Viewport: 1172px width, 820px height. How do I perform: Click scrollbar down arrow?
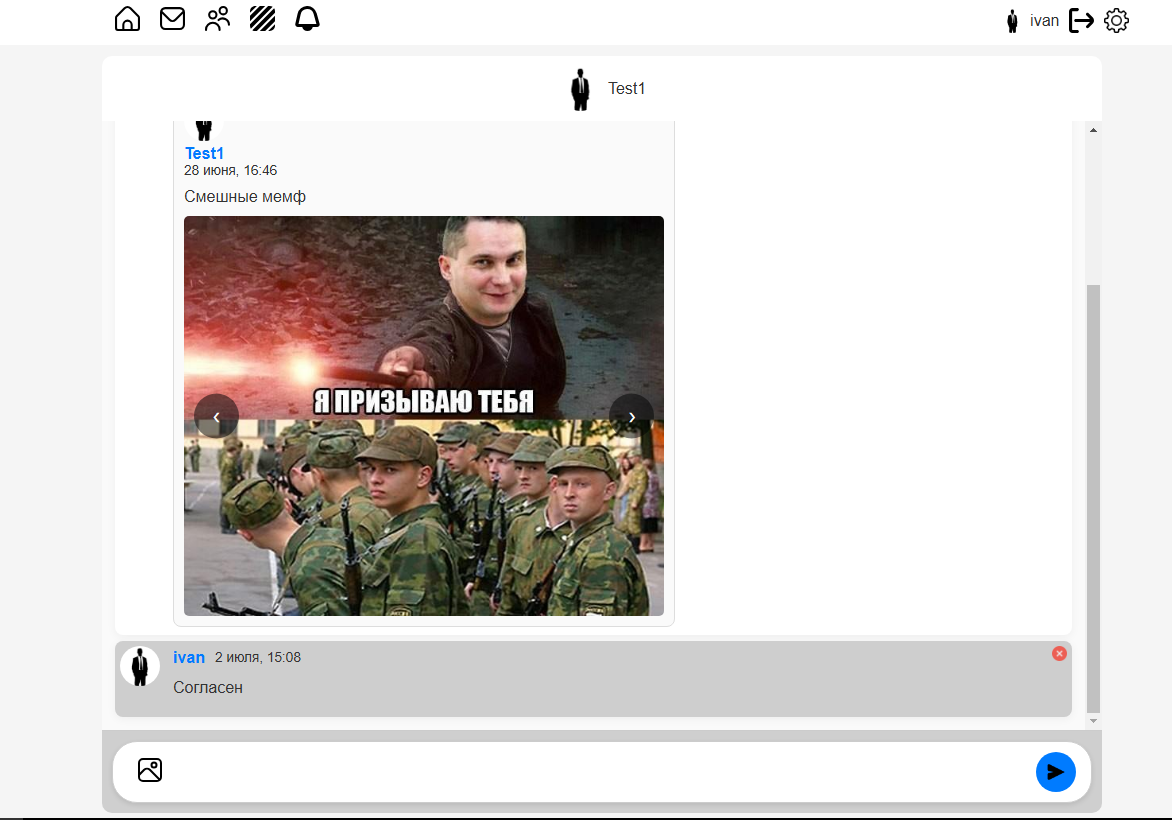pyautogui.click(x=1094, y=721)
